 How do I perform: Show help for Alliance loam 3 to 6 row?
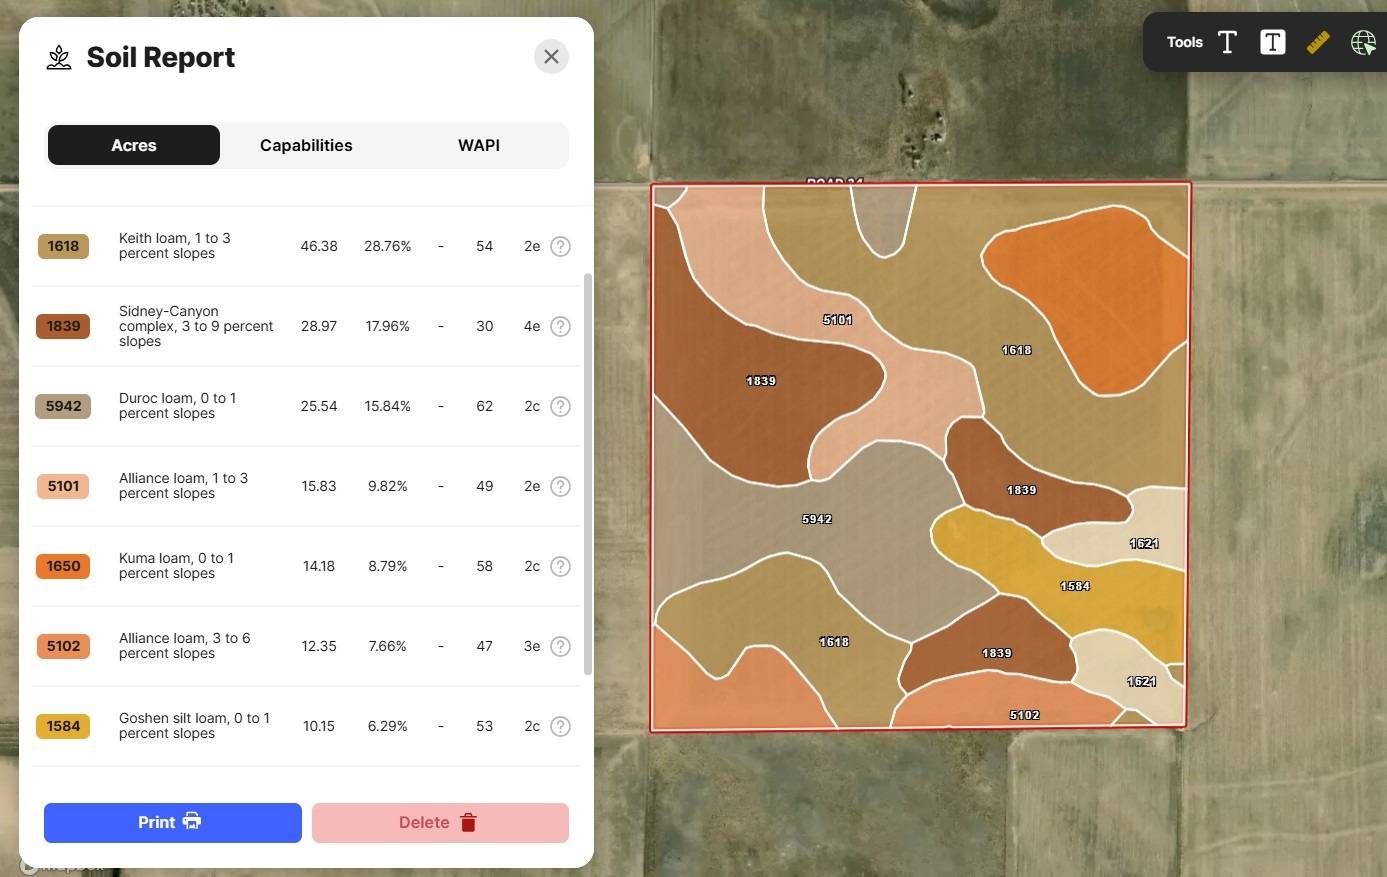561,646
